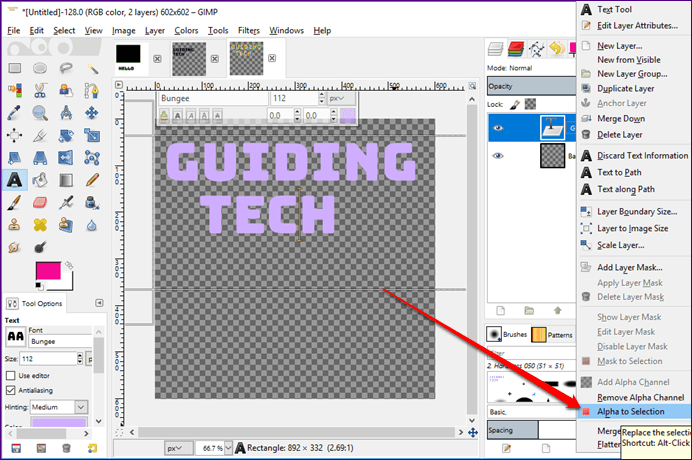Open the colored GUIDING TECH image tab
Image resolution: width=692 pixels, height=460 pixels.
[246, 58]
